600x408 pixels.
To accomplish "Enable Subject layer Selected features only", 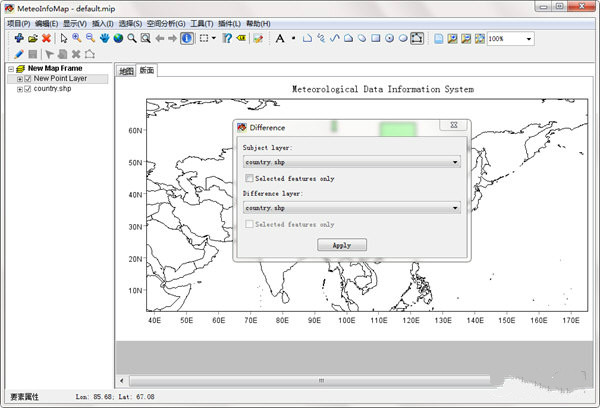I will point(249,178).
